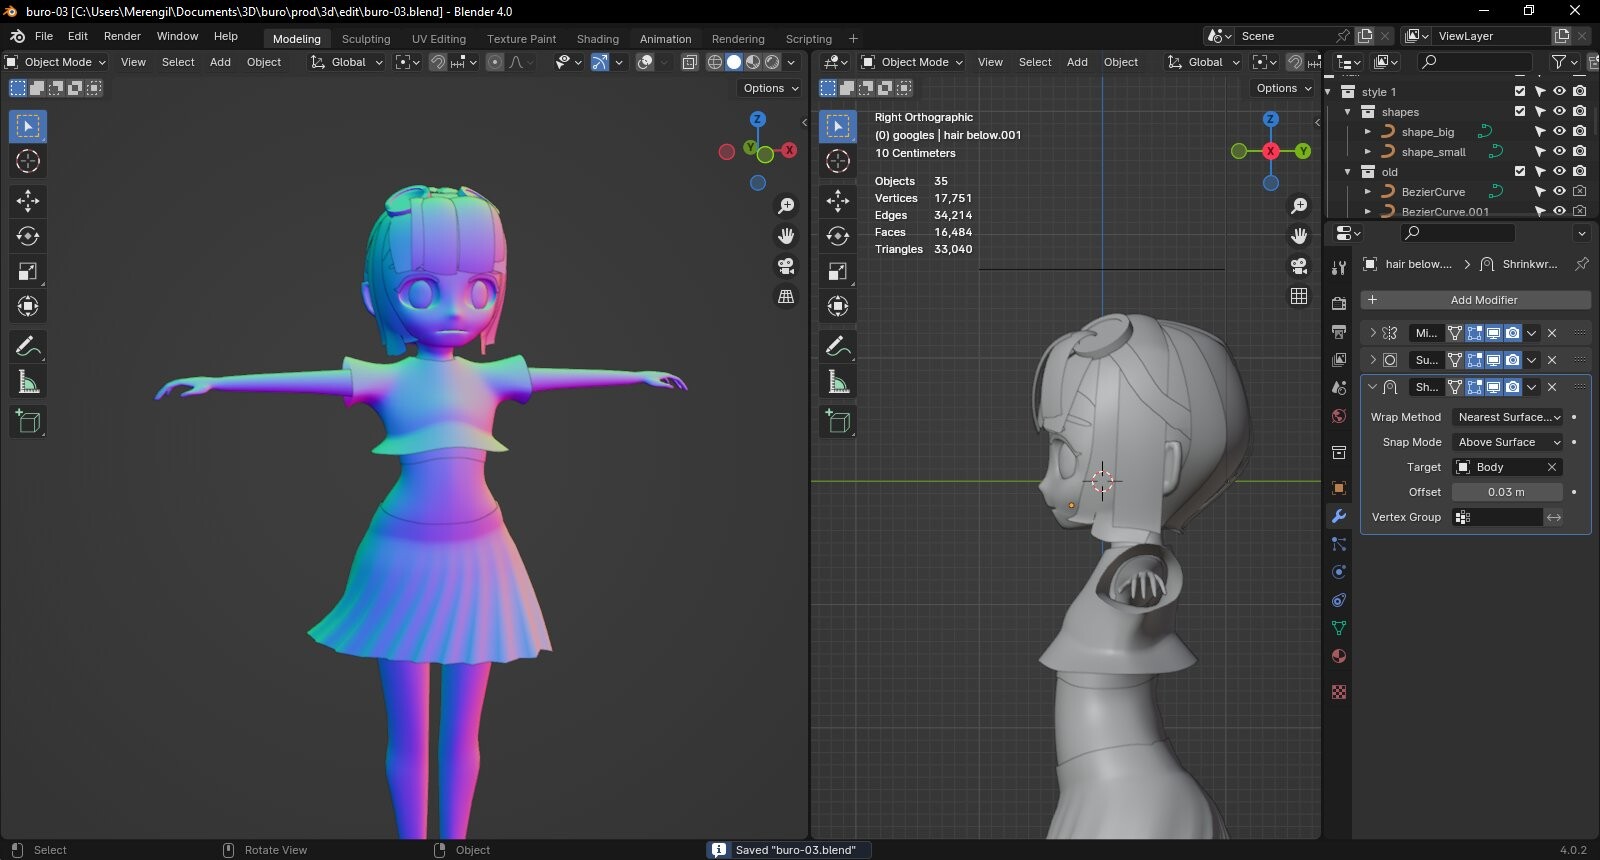Viewport: 1600px width, 860px height.
Task: Open the View Layer properties tab
Action: [1339, 359]
